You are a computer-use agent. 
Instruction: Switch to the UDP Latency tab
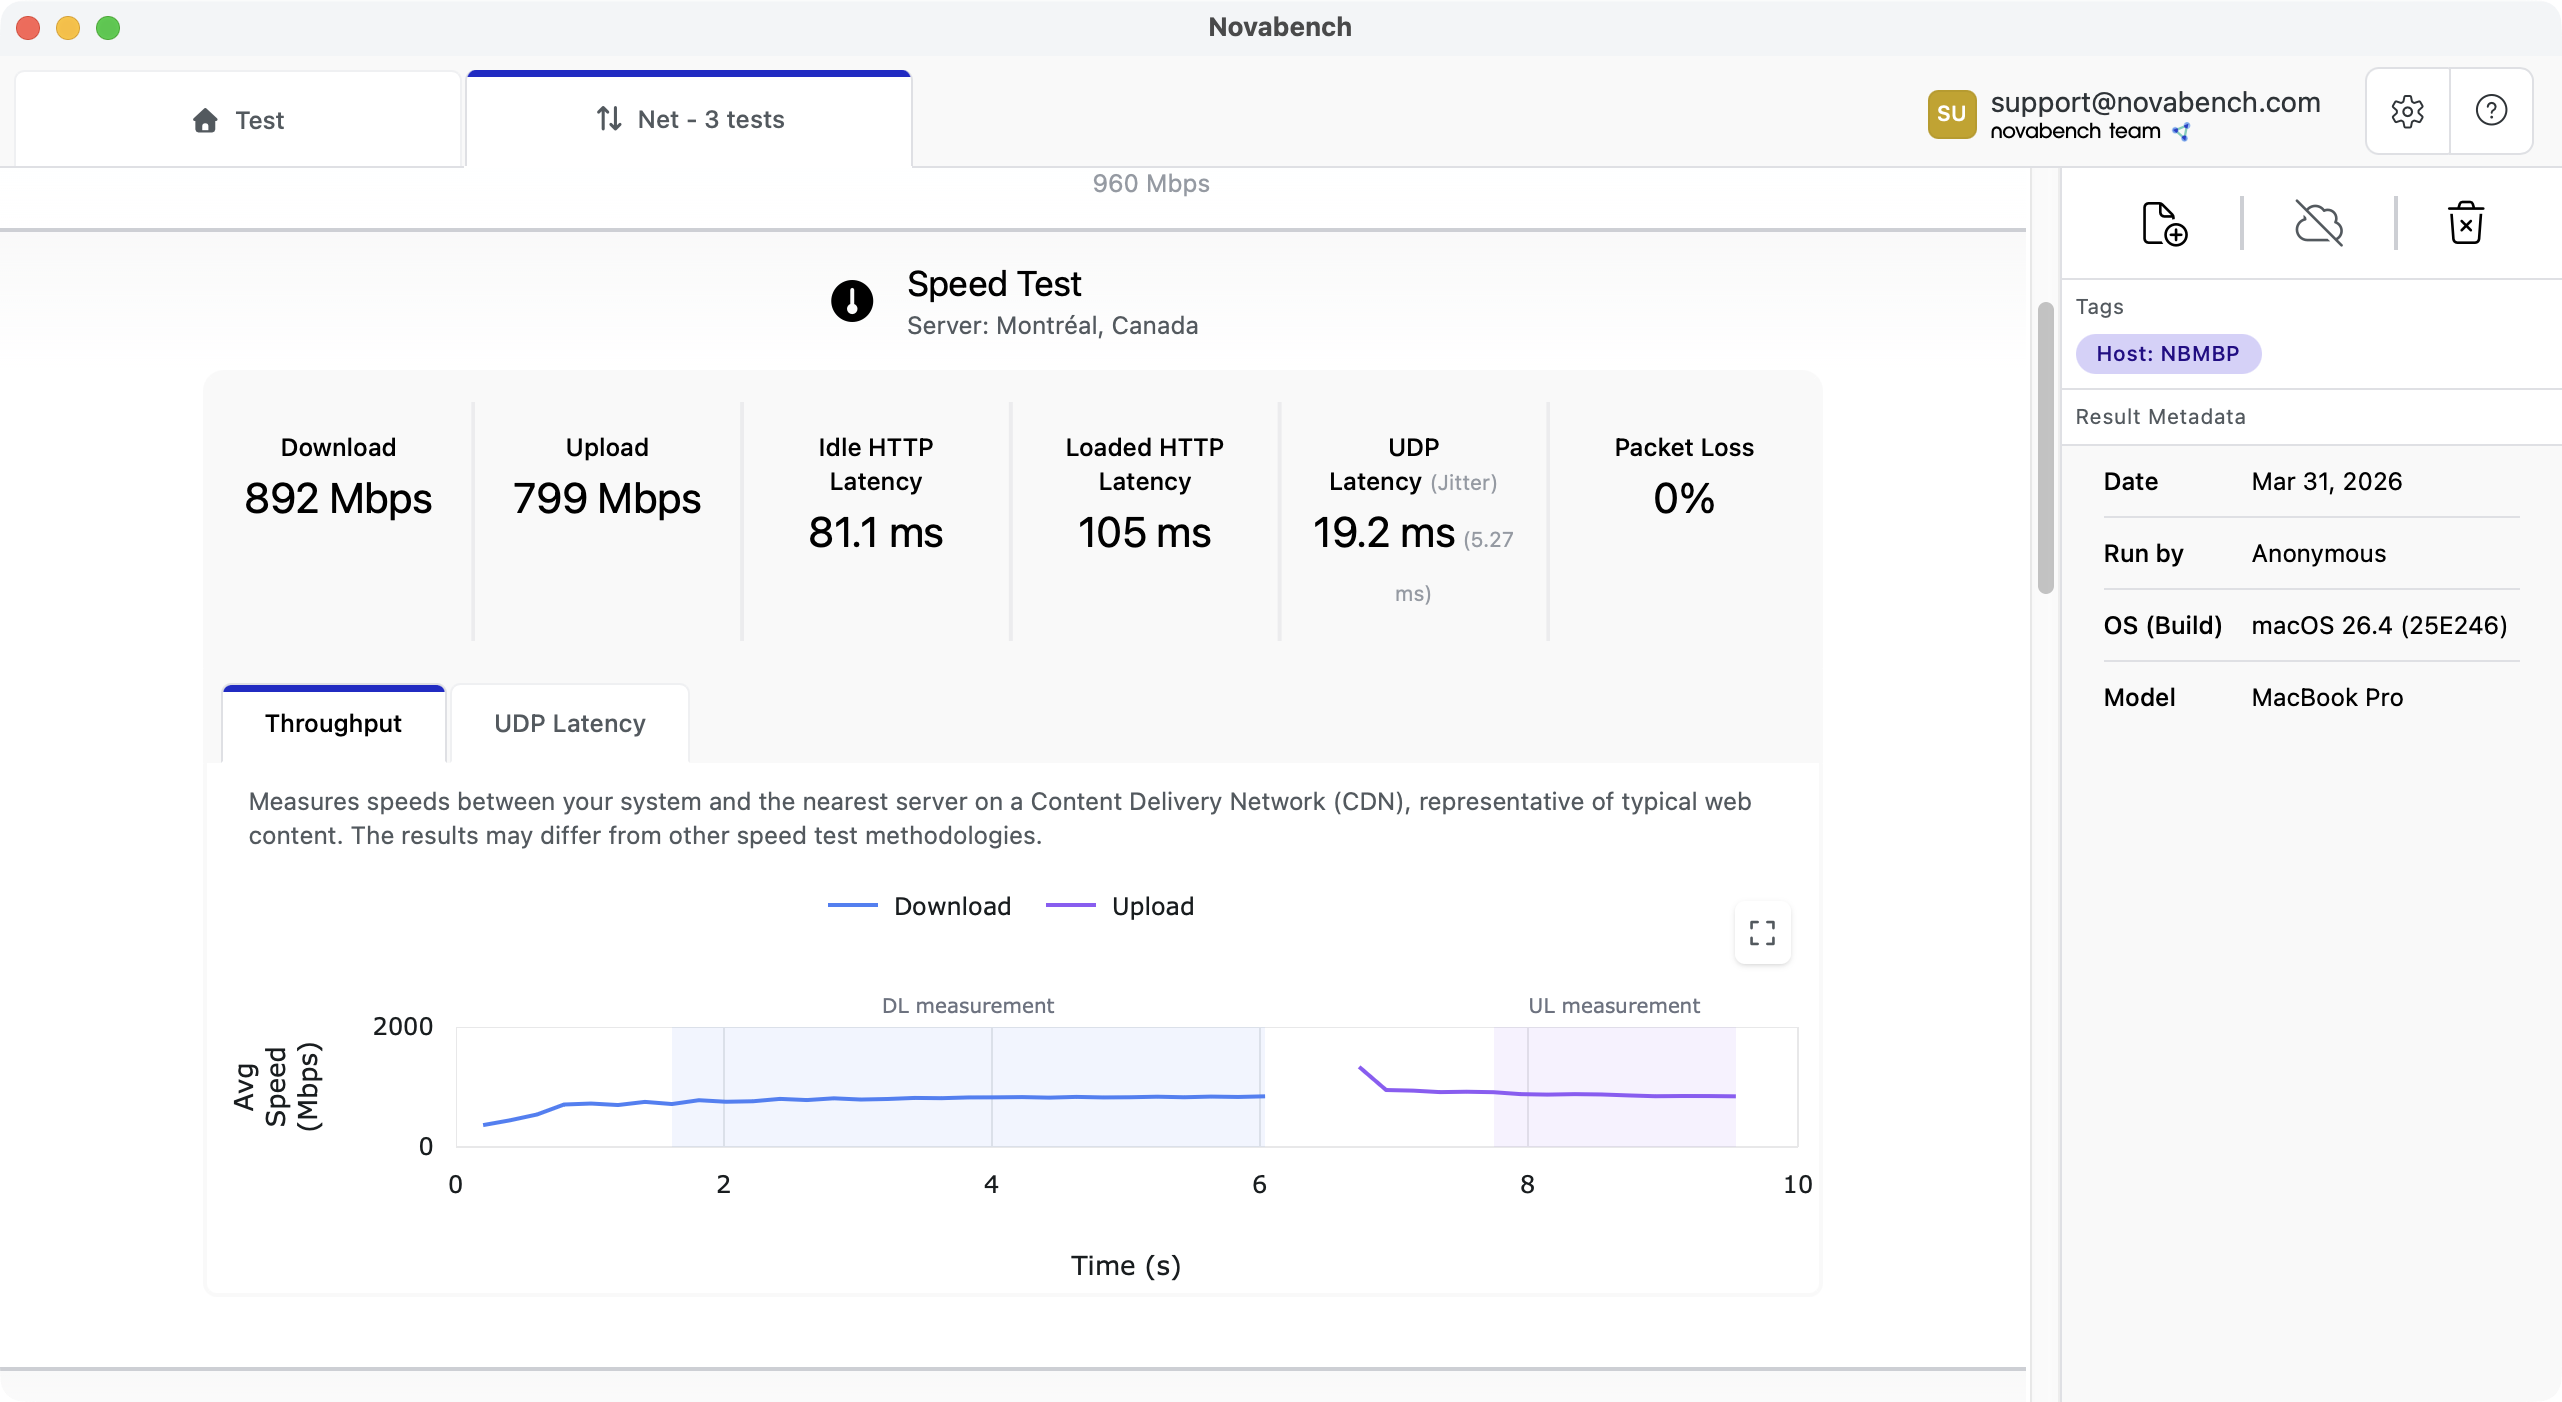(x=568, y=723)
